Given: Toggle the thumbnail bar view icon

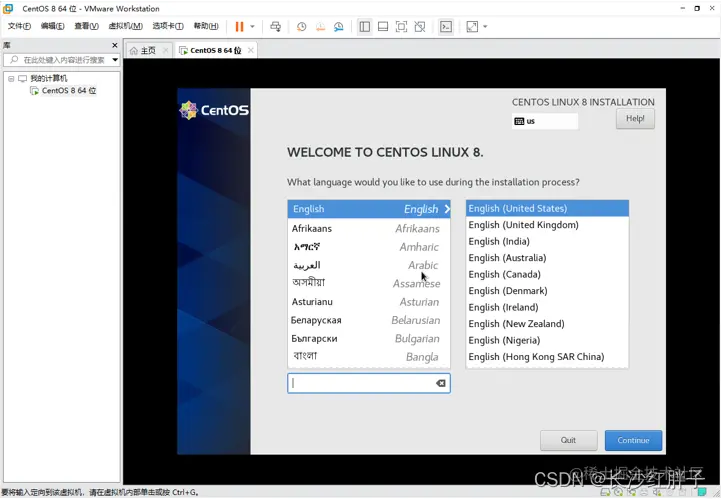Looking at the screenshot, I should [383, 27].
